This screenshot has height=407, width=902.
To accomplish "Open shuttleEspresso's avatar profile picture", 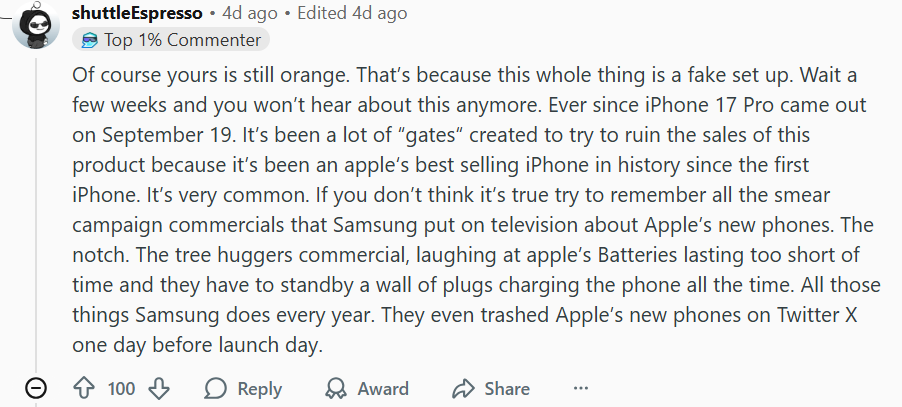I will coord(35,25).
